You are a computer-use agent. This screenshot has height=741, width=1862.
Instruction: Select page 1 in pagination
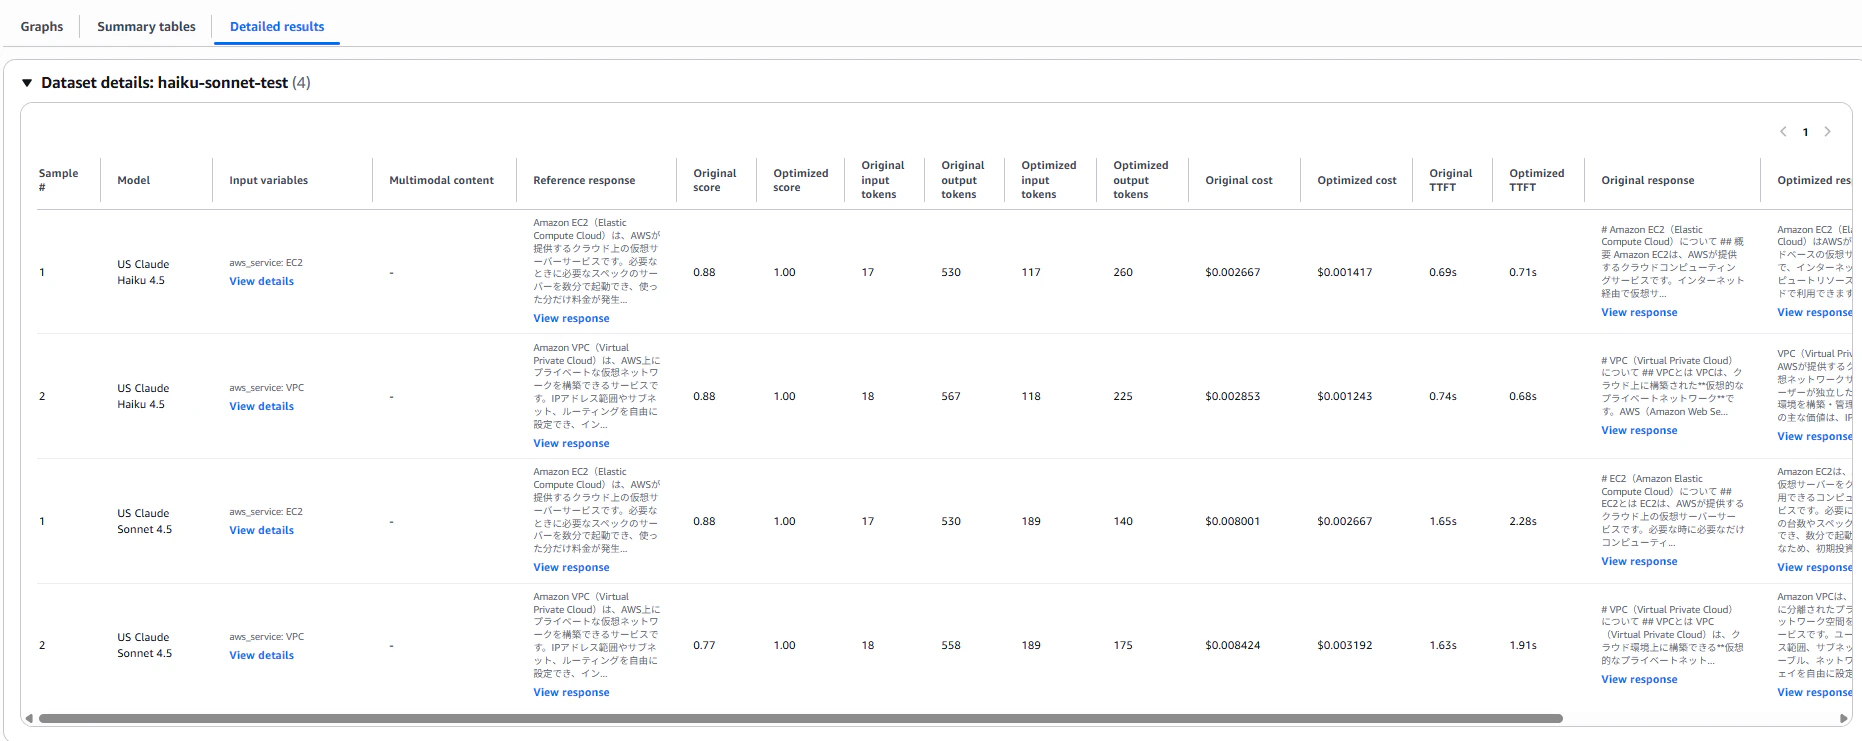(1805, 132)
